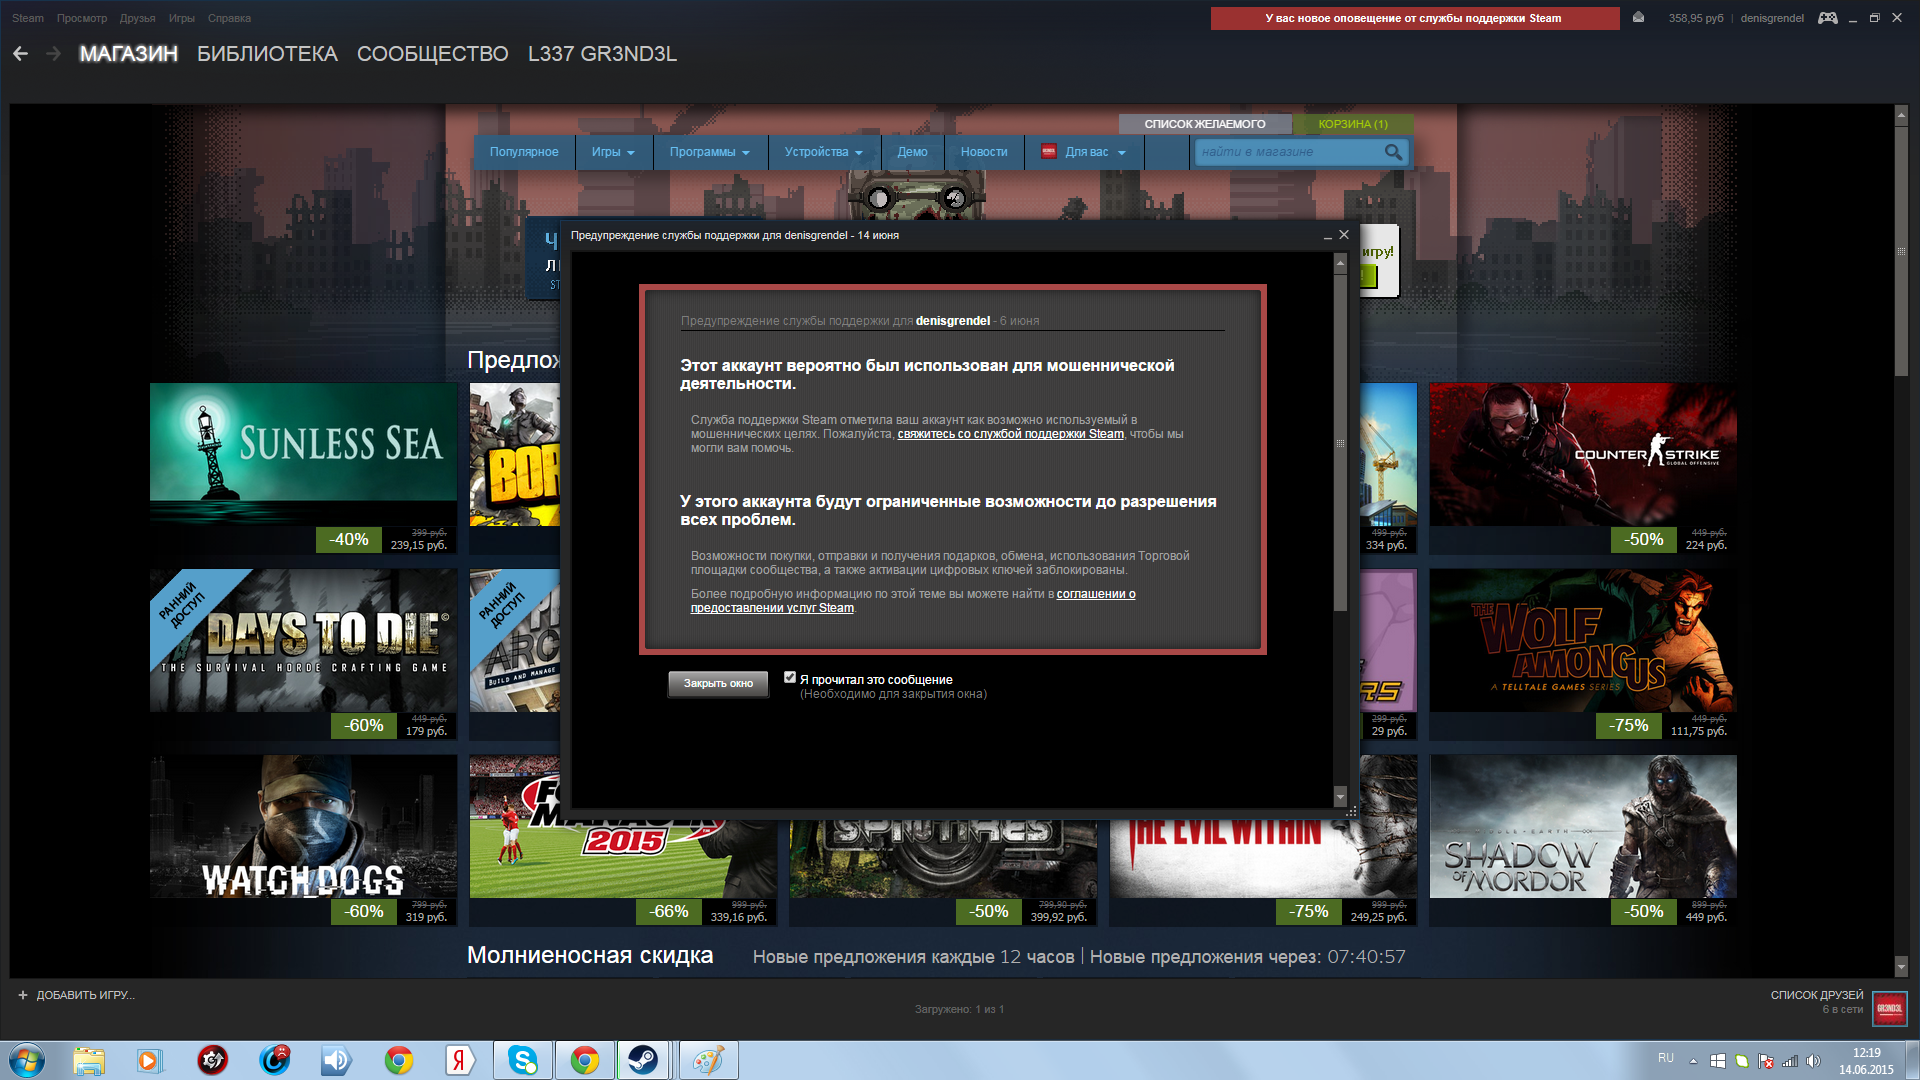
Task: Expand the Устройства dropdown menu
Action: coord(823,152)
